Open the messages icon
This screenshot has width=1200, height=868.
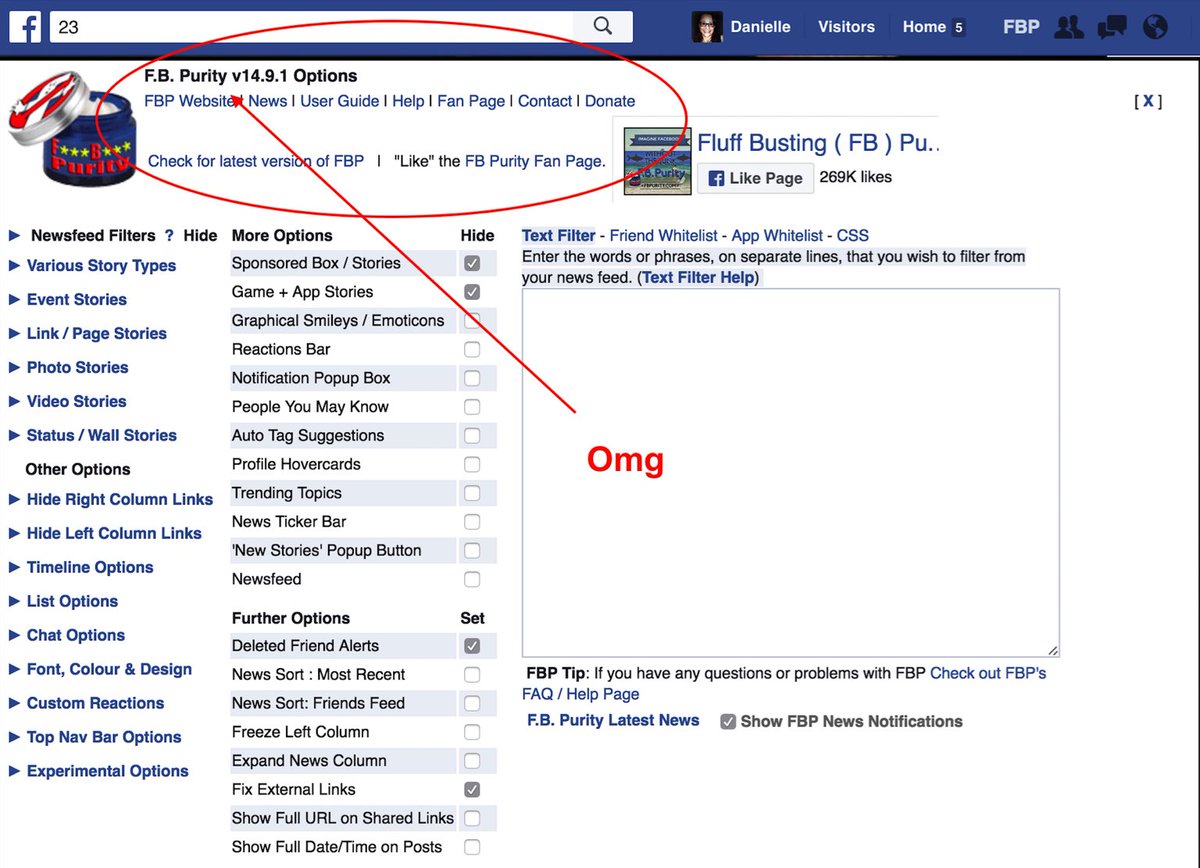pyautogui.click(x=1112, y=27)
